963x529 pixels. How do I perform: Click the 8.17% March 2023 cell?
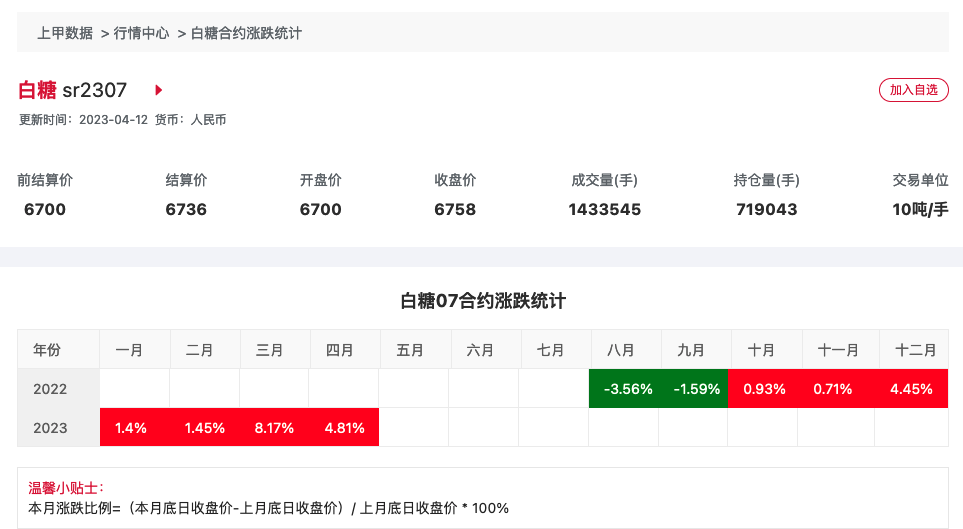pos(274,428)
